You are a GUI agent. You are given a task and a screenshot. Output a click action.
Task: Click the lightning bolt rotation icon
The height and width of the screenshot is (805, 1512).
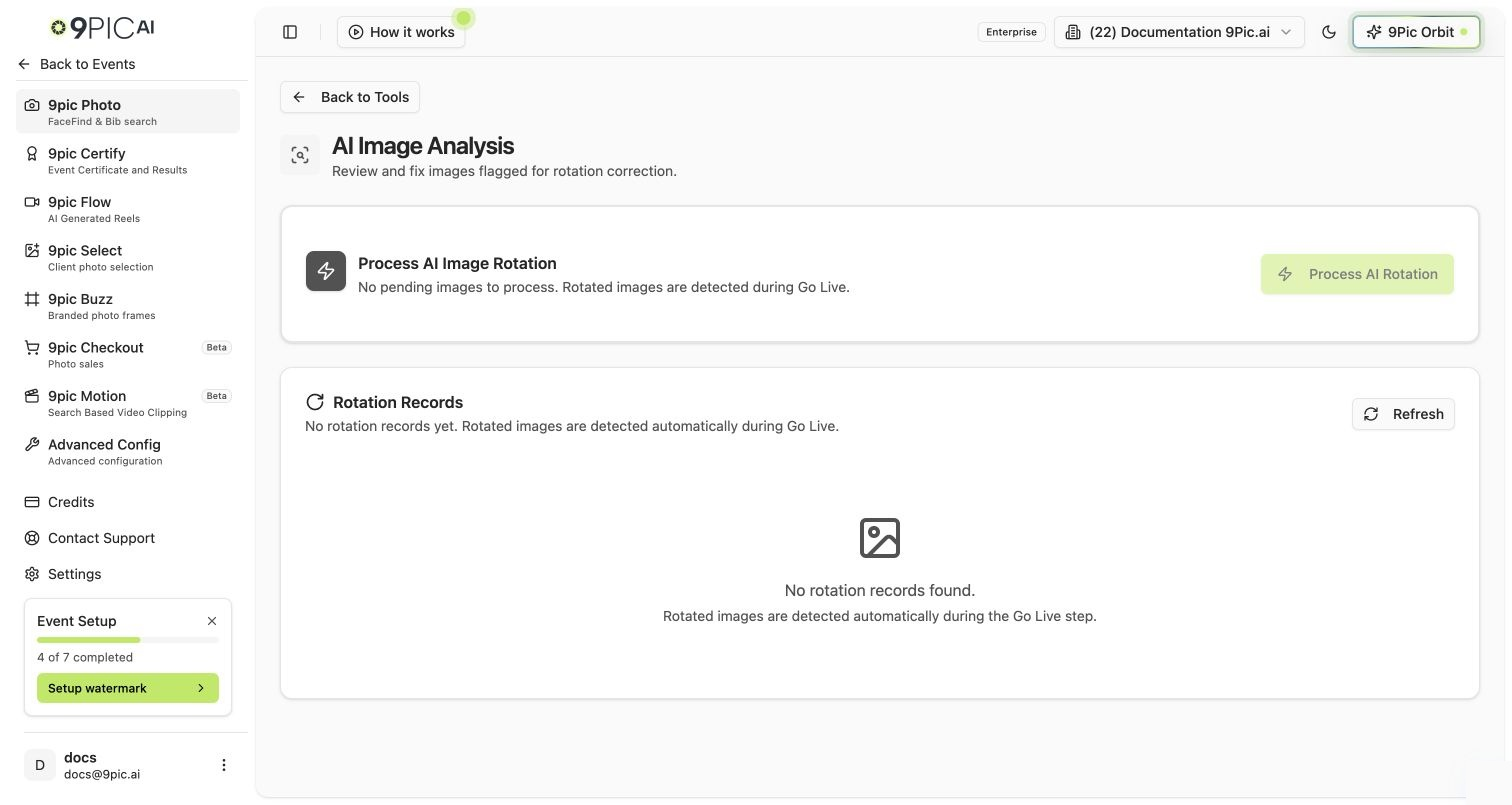[326, 271]
